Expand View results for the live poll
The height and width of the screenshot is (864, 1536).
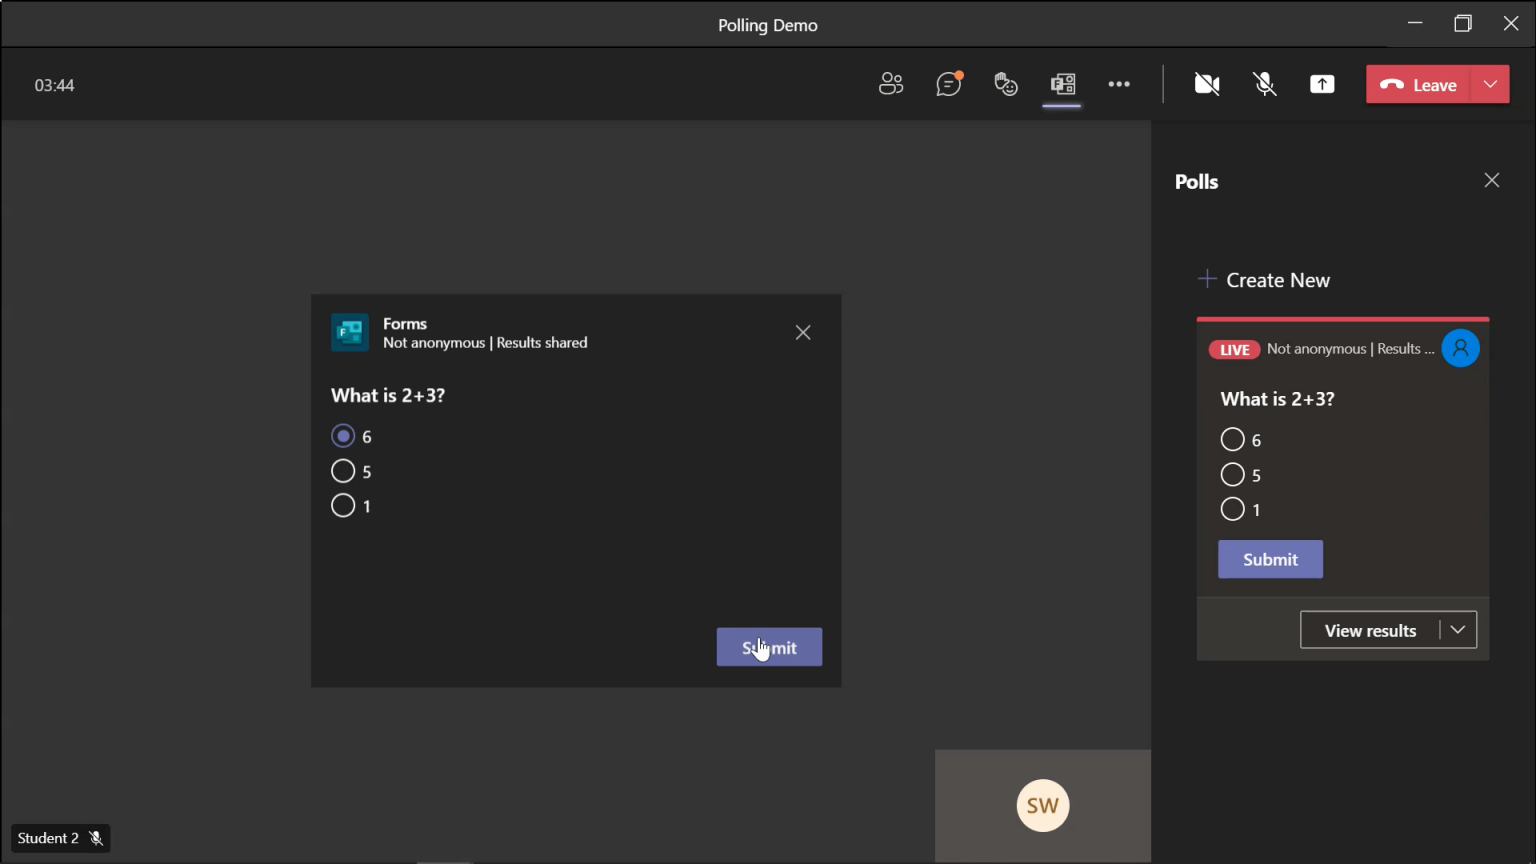1370,629
